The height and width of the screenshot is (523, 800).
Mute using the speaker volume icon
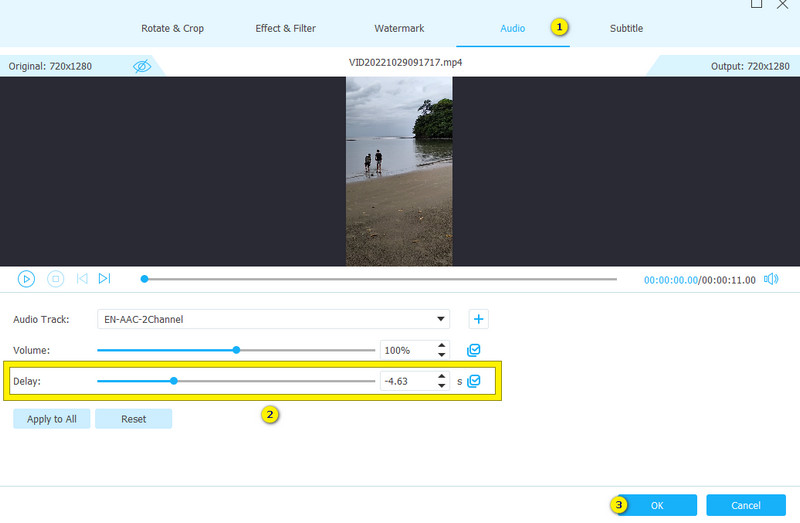coord(770,279)
